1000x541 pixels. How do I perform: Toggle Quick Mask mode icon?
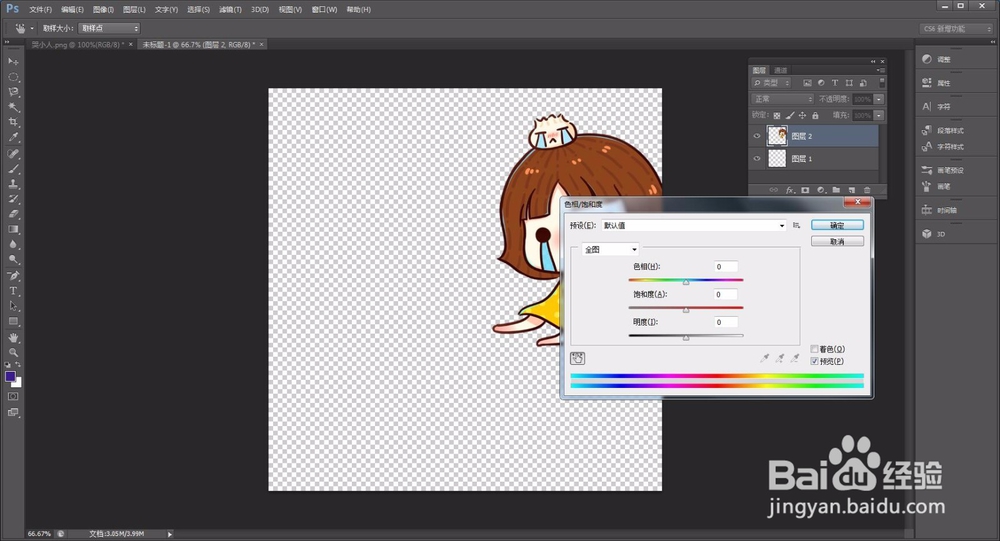(x=13, y=396)
